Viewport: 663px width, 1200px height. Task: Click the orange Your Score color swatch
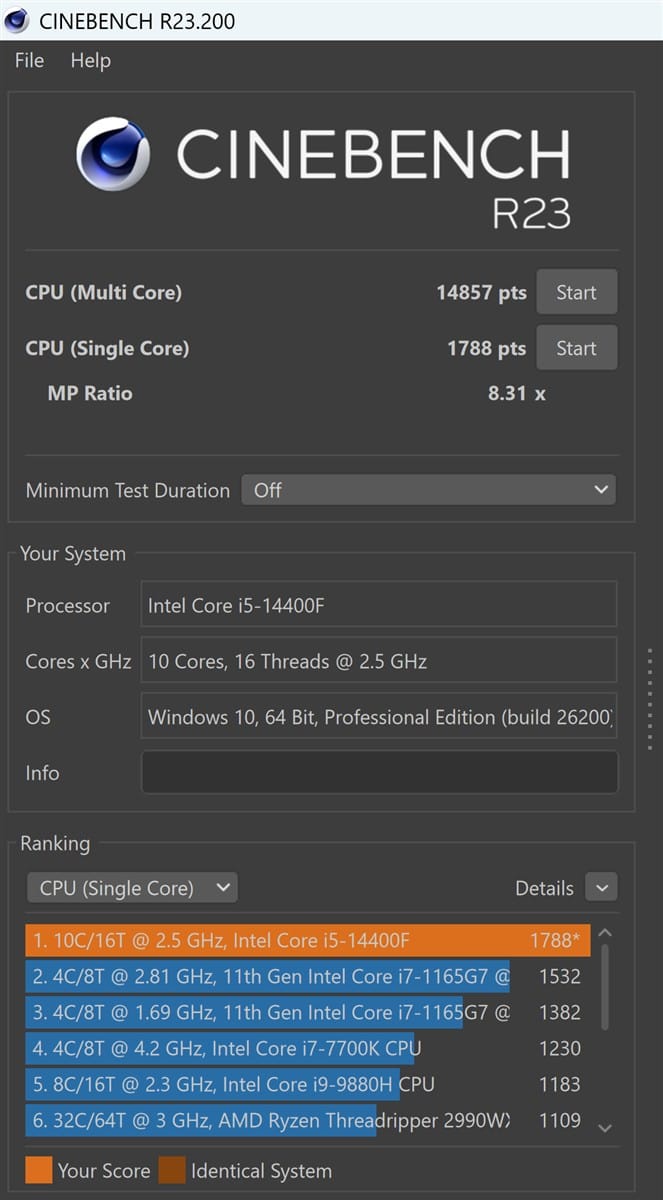[38, 1171]
